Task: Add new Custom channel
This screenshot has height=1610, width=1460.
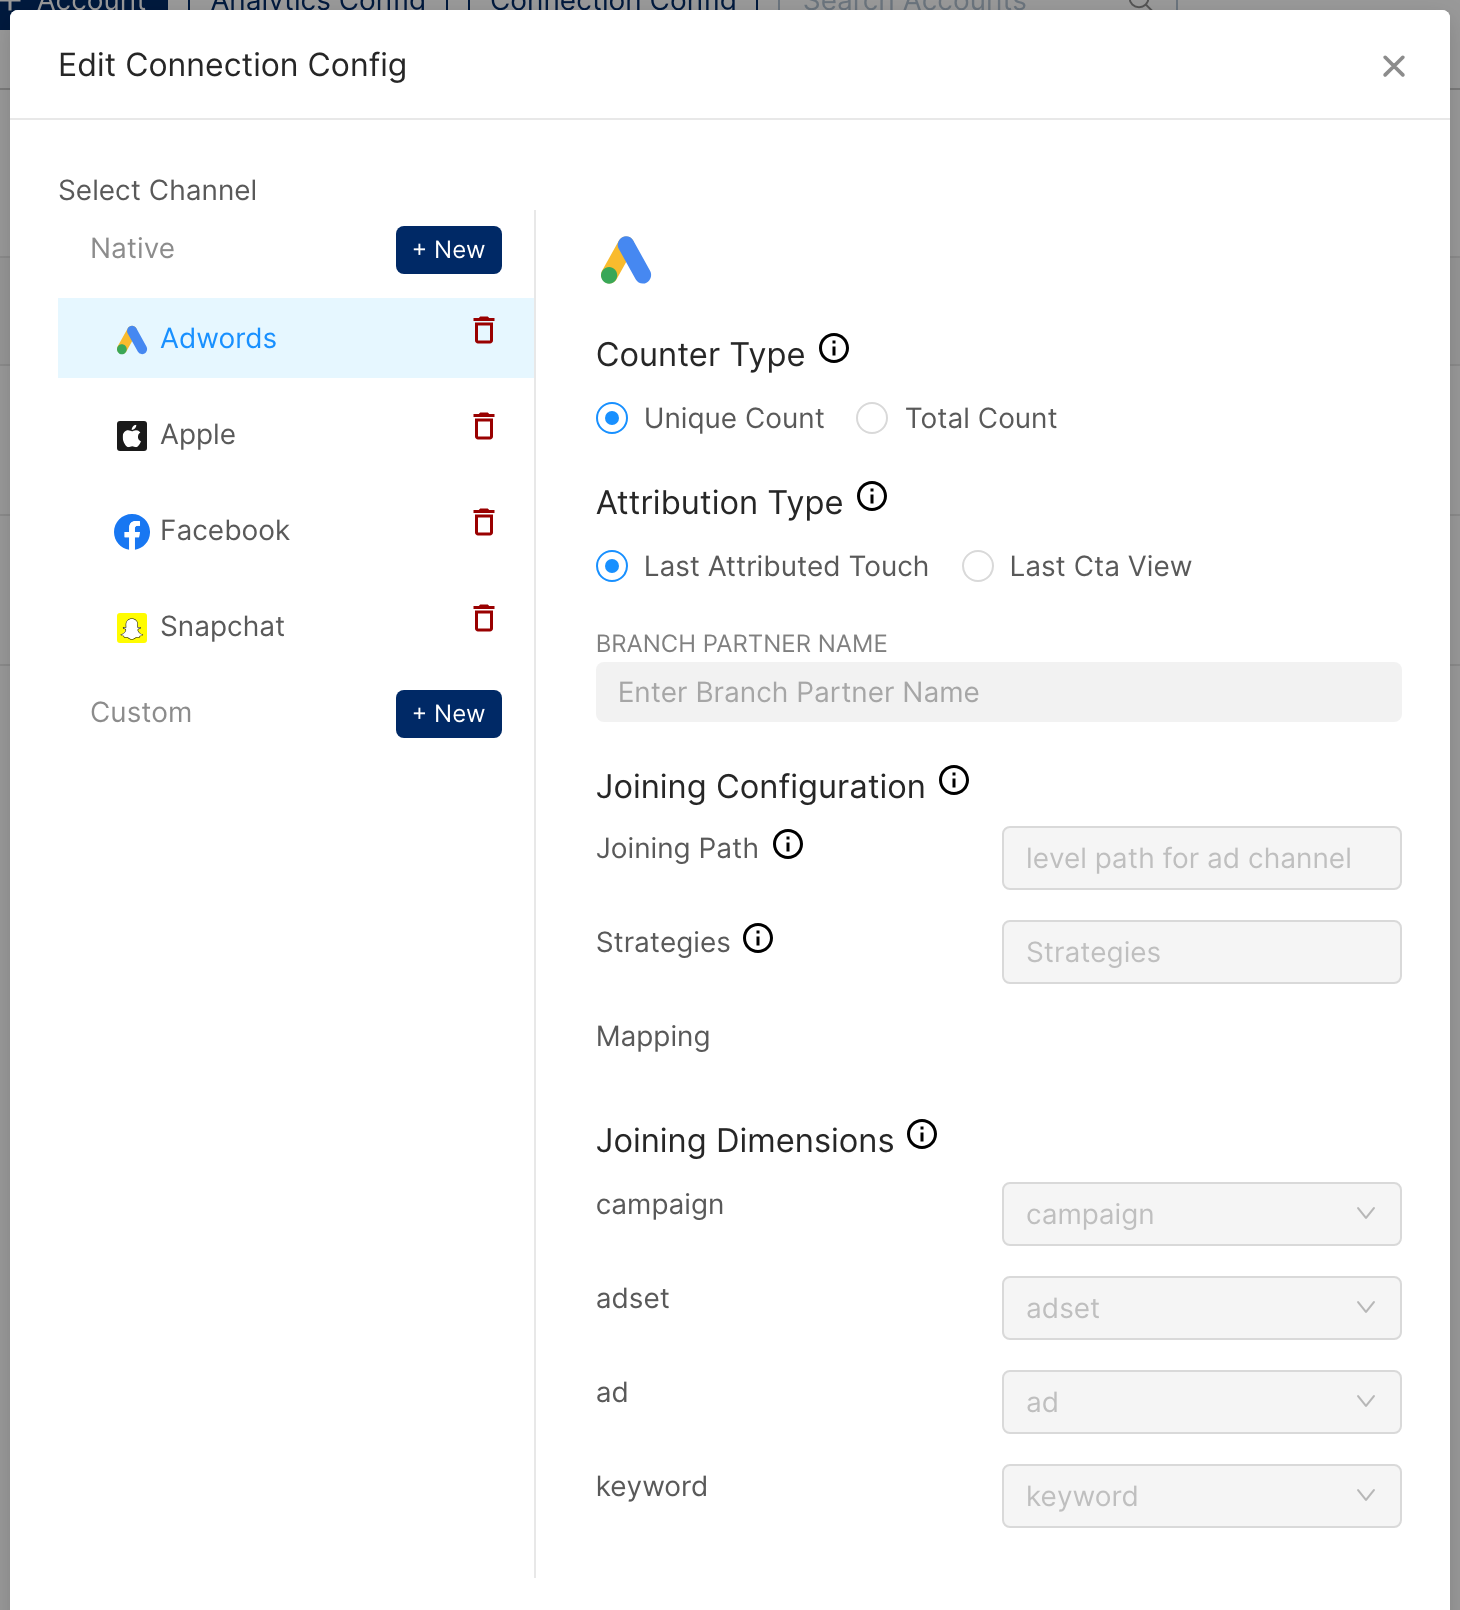Action: coord(448,714)
